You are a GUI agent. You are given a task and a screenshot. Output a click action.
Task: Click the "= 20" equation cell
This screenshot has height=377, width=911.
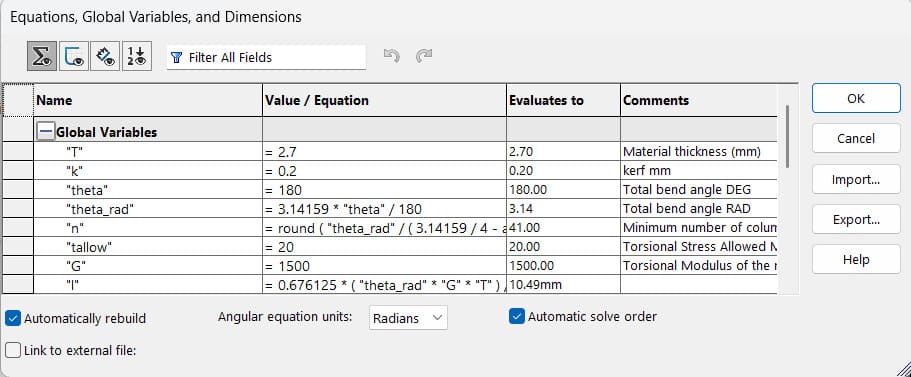click(384, 247)
